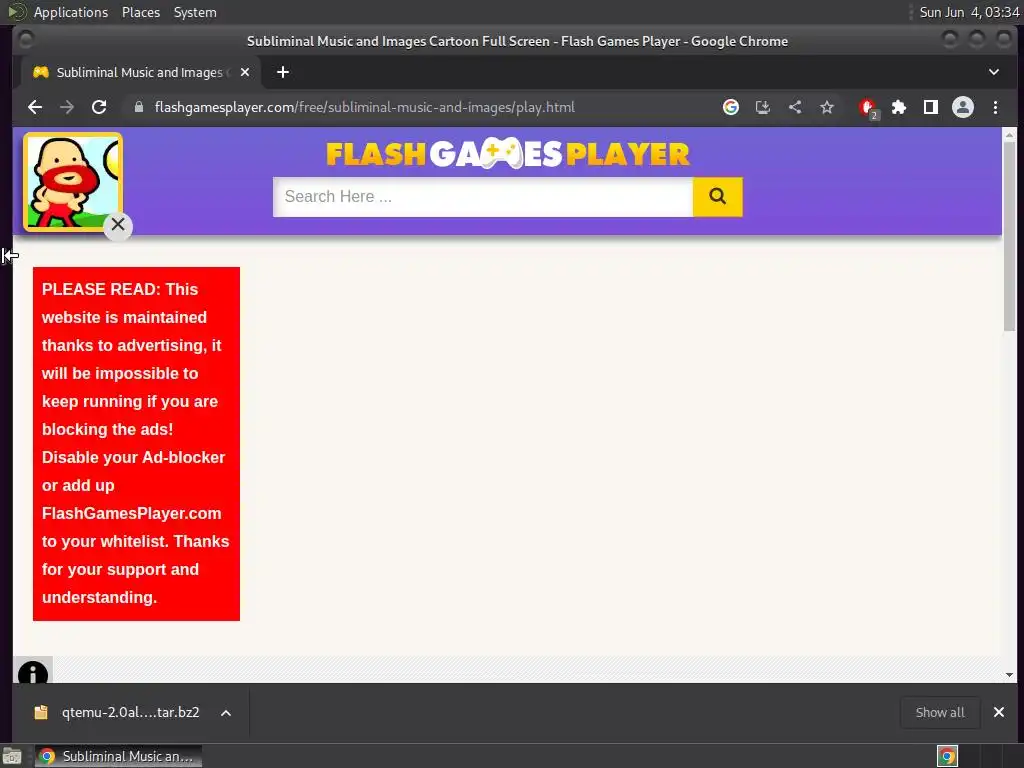Image resolution: width=1024 pixels, height=768 pixels.
Task: View site security lock info
Action: click(x=138, y=107)
